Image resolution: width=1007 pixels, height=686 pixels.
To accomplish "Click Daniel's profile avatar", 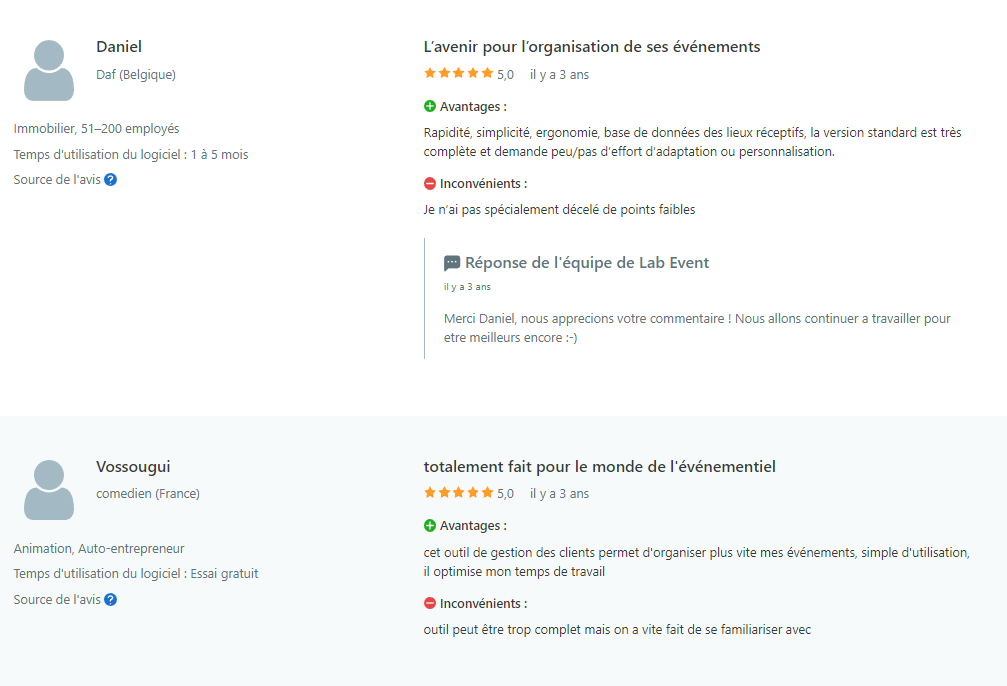I will [49, 71].
